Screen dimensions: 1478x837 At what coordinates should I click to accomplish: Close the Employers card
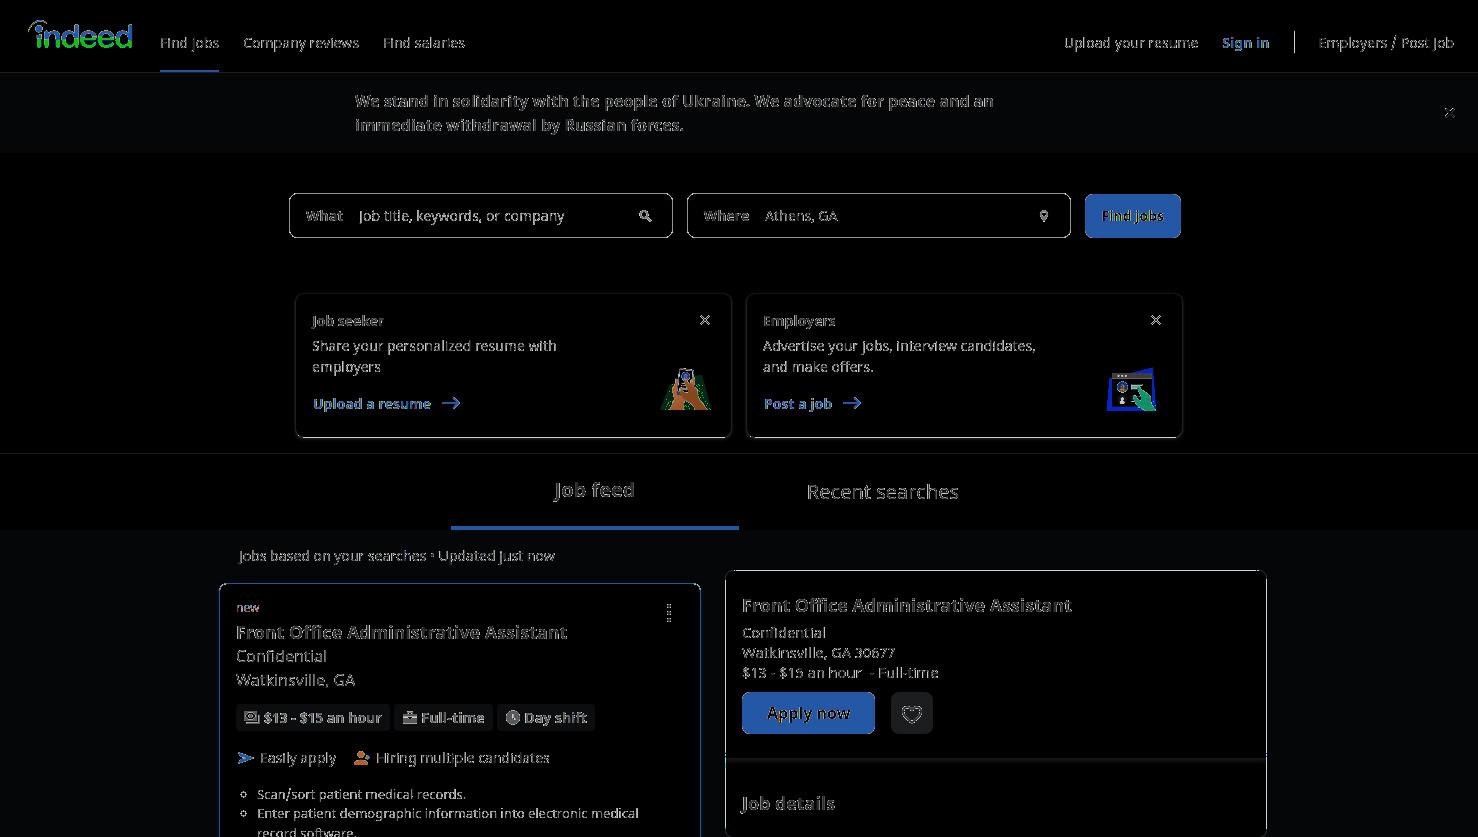[x=1156, y=320]
